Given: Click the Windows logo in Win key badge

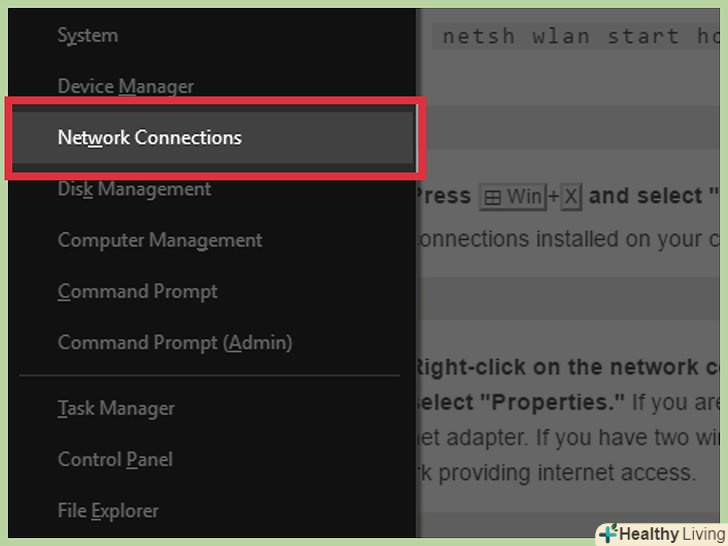Looking at the screenshot, I should point(492,197).
